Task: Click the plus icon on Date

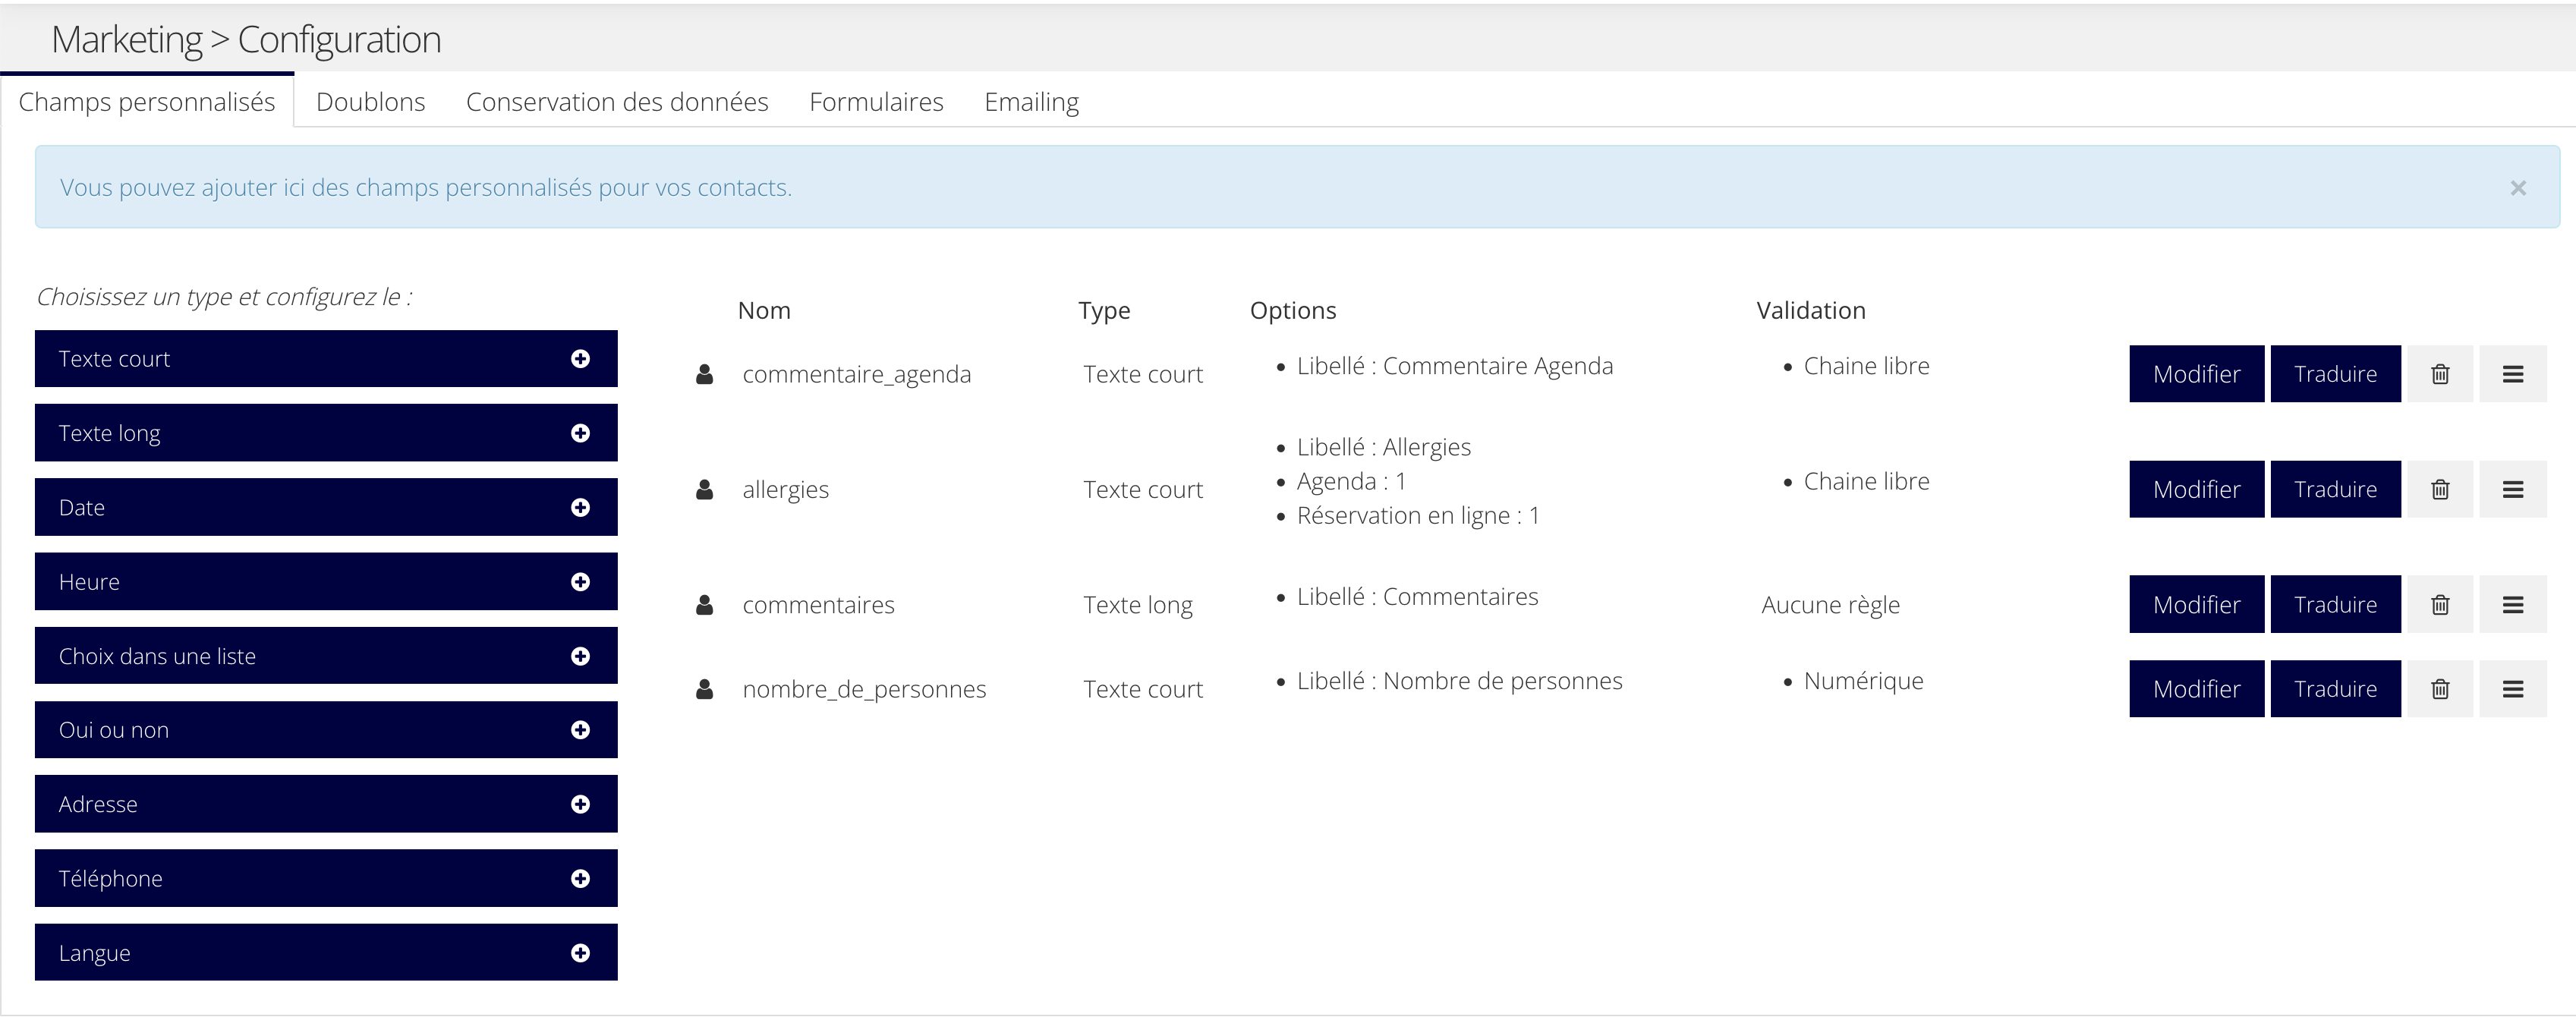Action: point(580,507)
